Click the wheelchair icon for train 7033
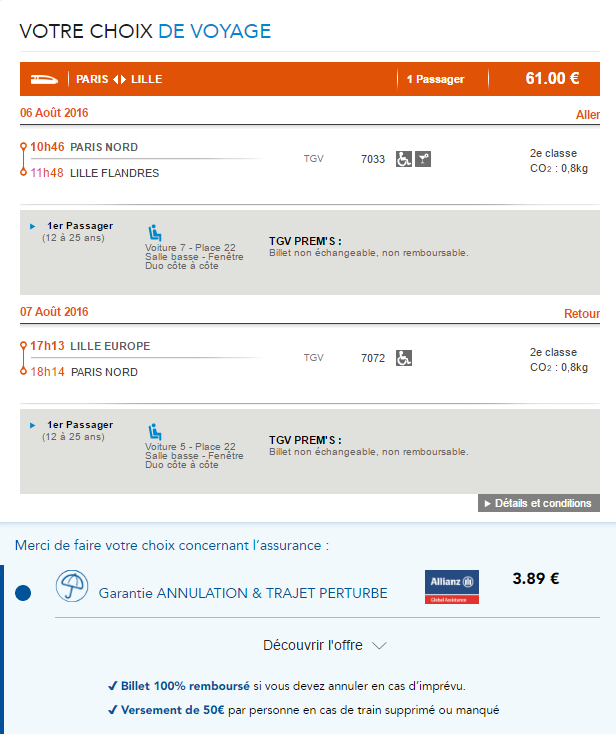The image size is (616, 734). (x=403, y=159)
